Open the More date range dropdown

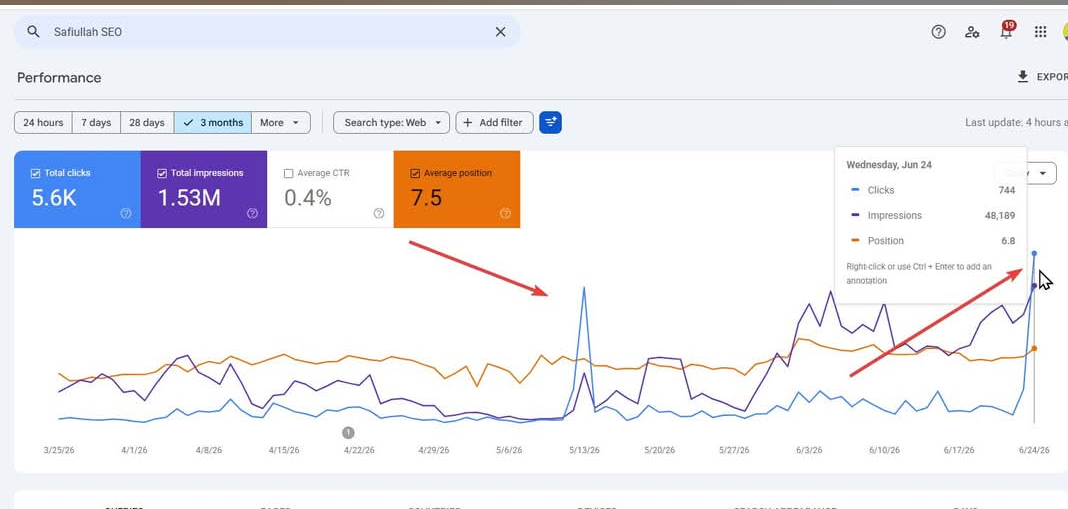coord(281,123)
